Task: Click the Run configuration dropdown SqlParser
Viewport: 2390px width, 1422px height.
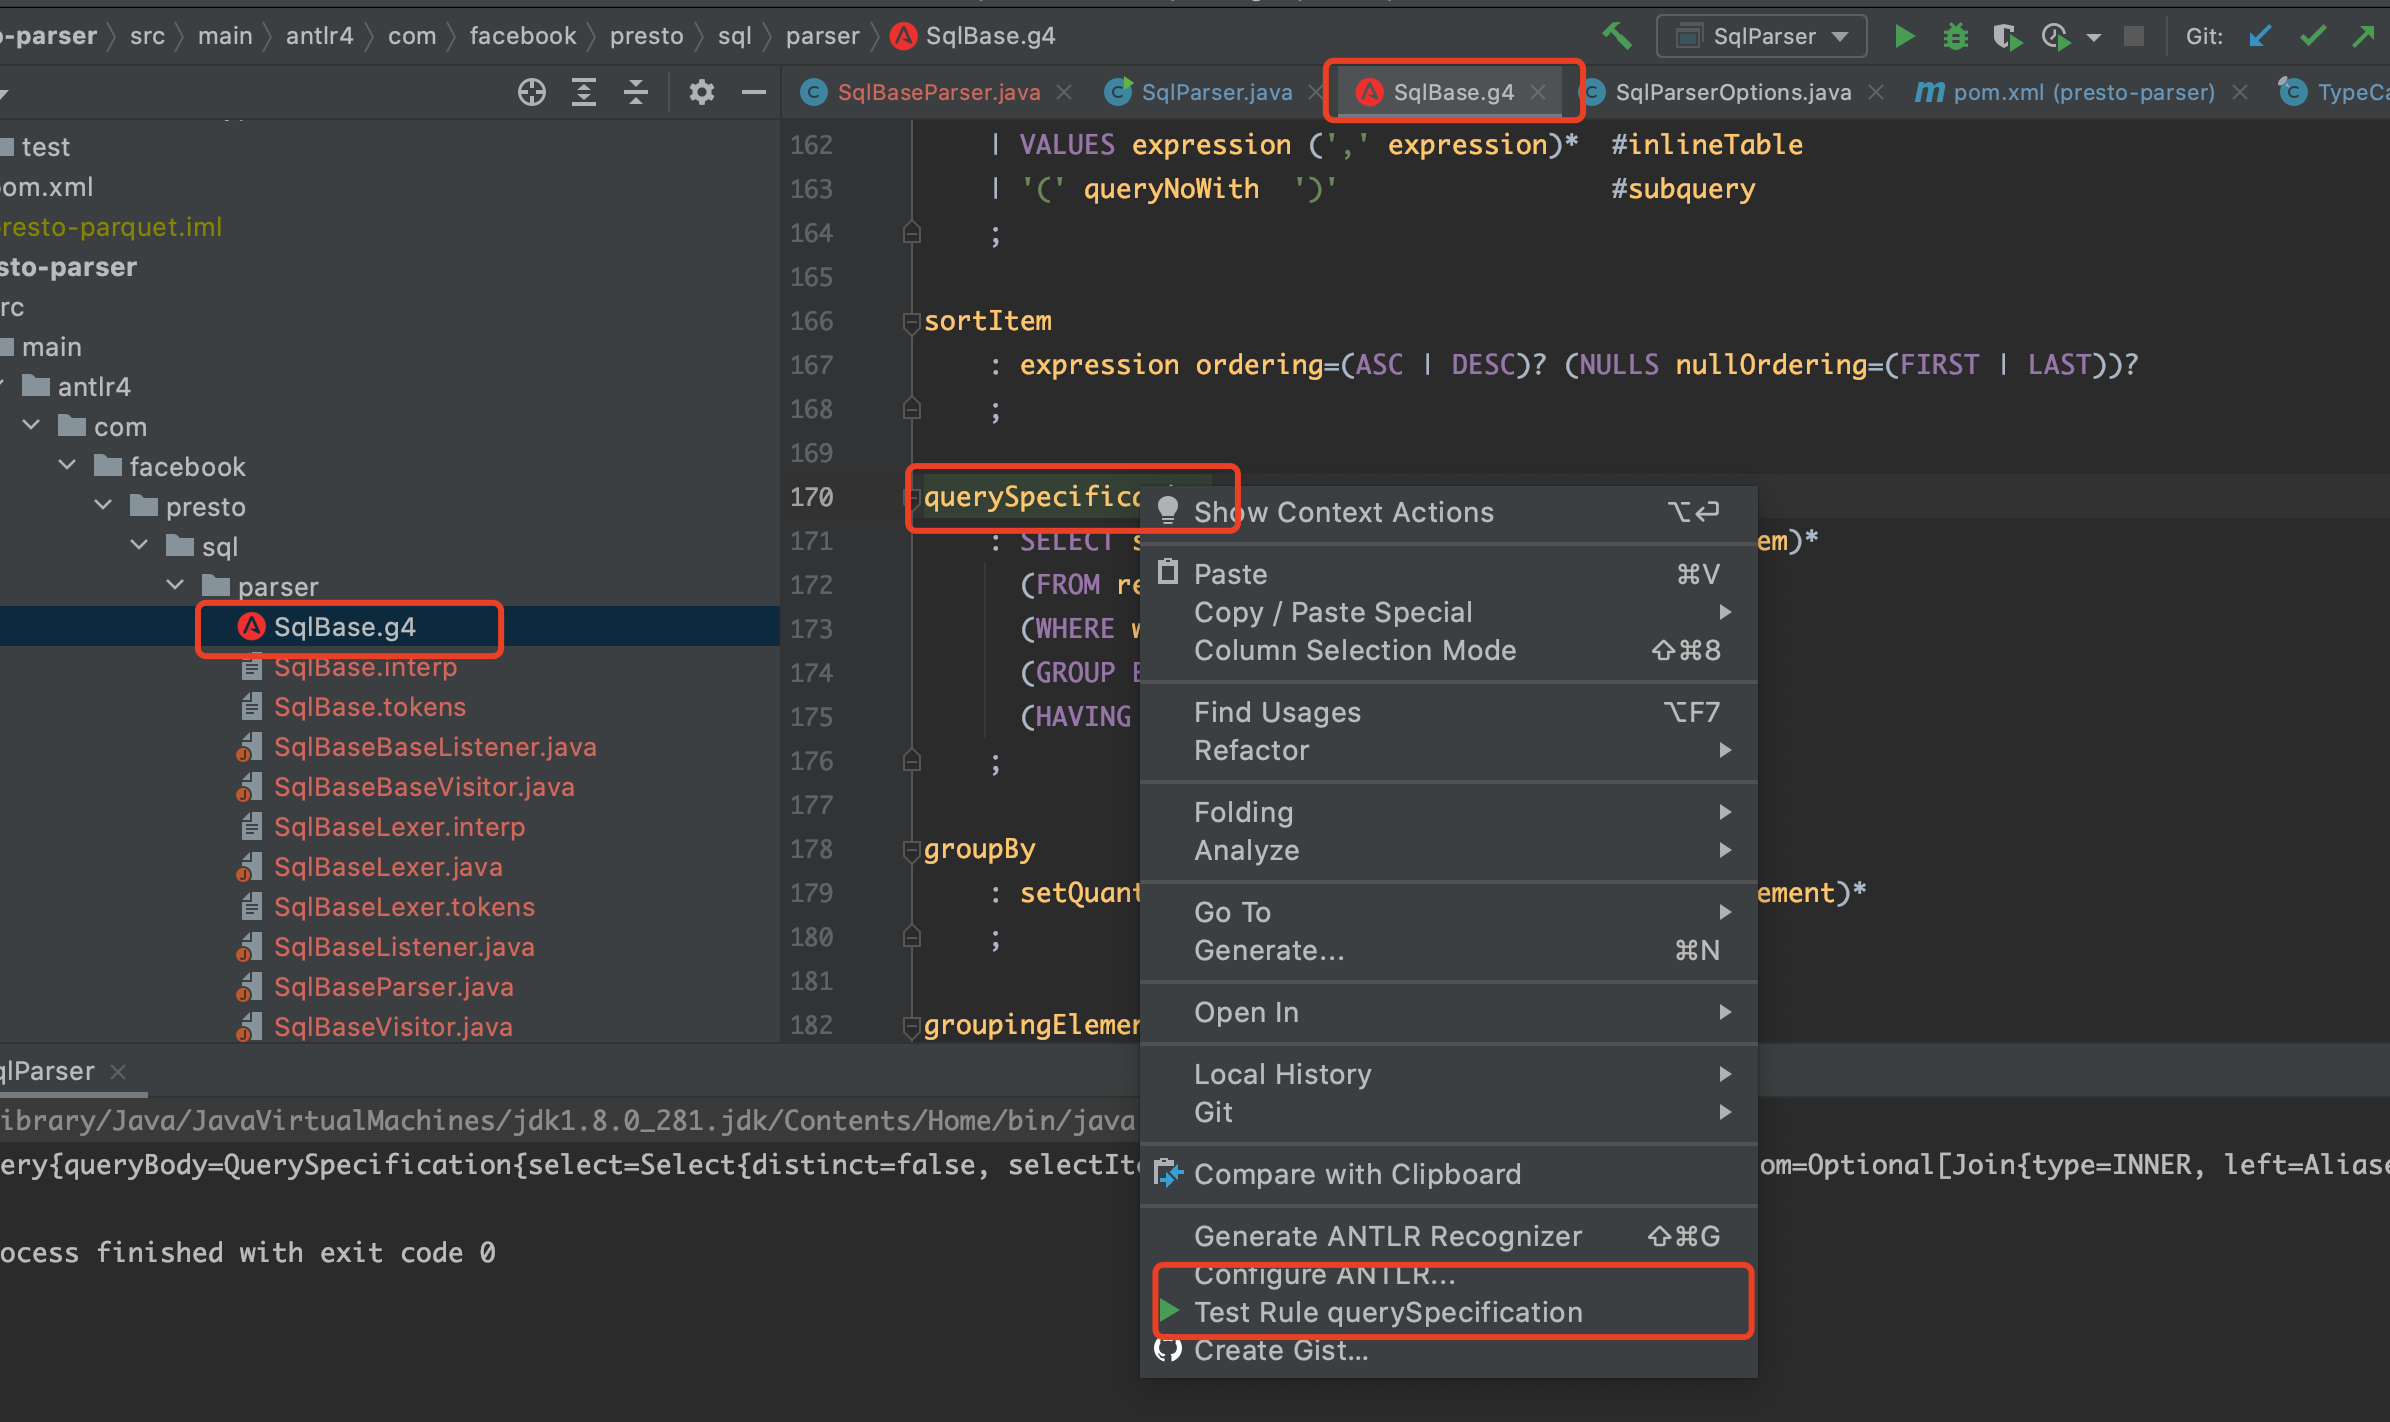Action: click(x=1760, y=34)
